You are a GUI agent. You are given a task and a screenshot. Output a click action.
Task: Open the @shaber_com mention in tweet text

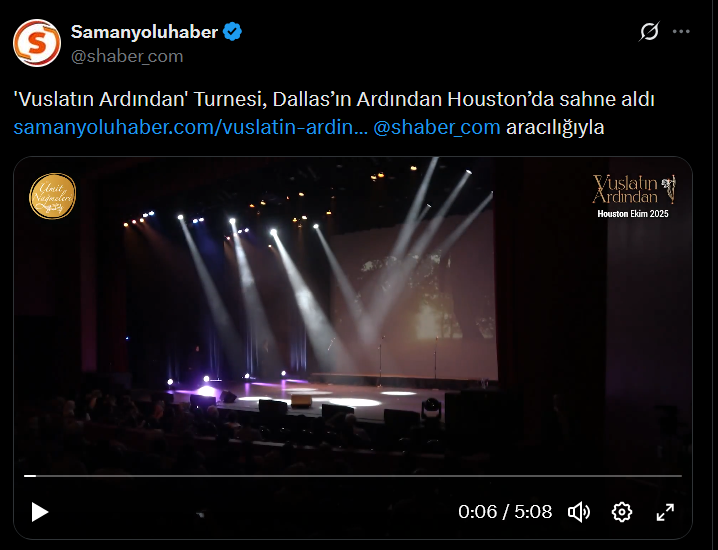click(437, 127)
